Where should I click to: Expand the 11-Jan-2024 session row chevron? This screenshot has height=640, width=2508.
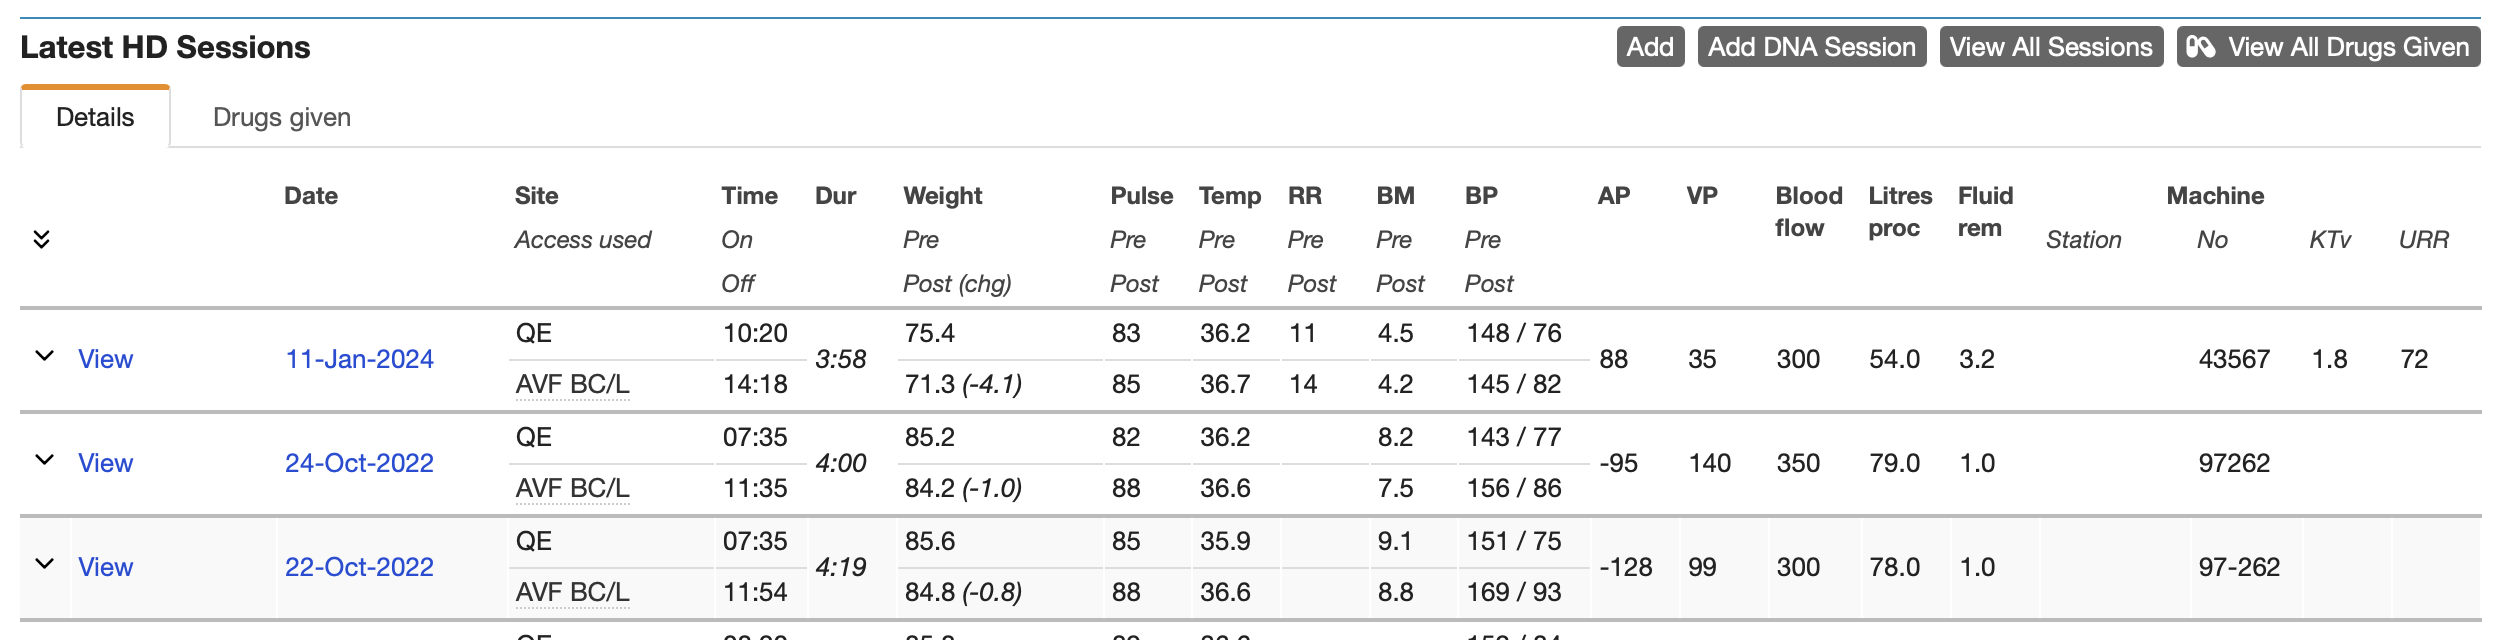[44, 356]
